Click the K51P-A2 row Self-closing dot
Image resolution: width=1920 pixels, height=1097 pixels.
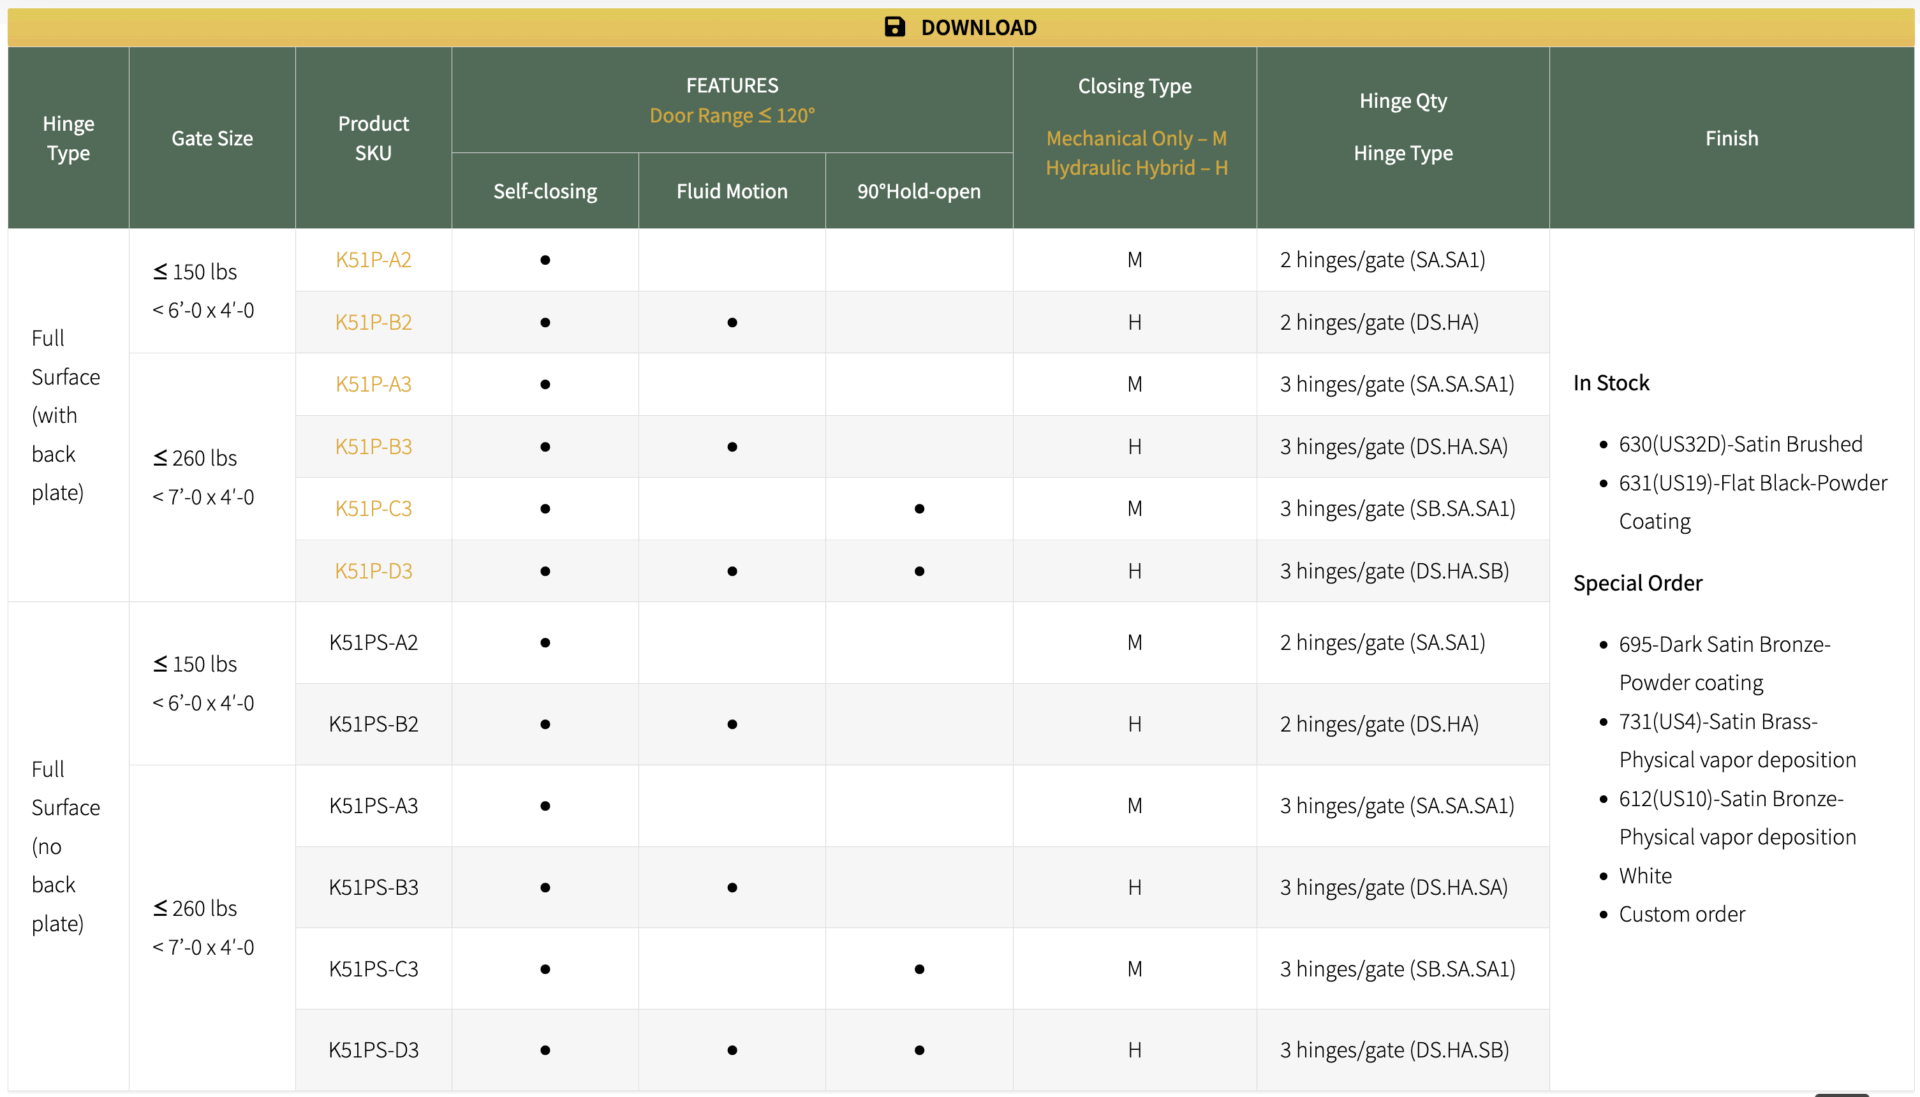[545, 260]
